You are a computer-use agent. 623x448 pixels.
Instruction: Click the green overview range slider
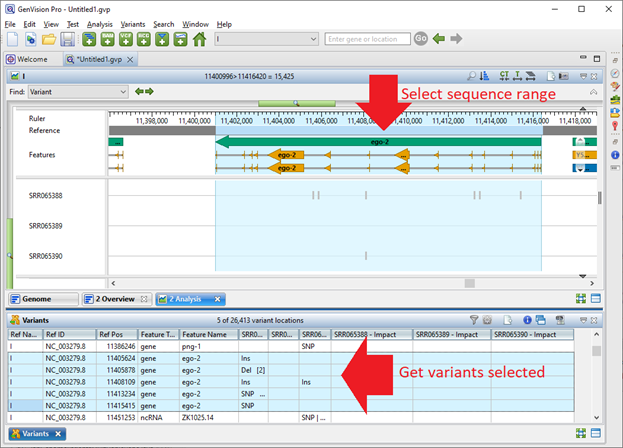tap(297, 104)
